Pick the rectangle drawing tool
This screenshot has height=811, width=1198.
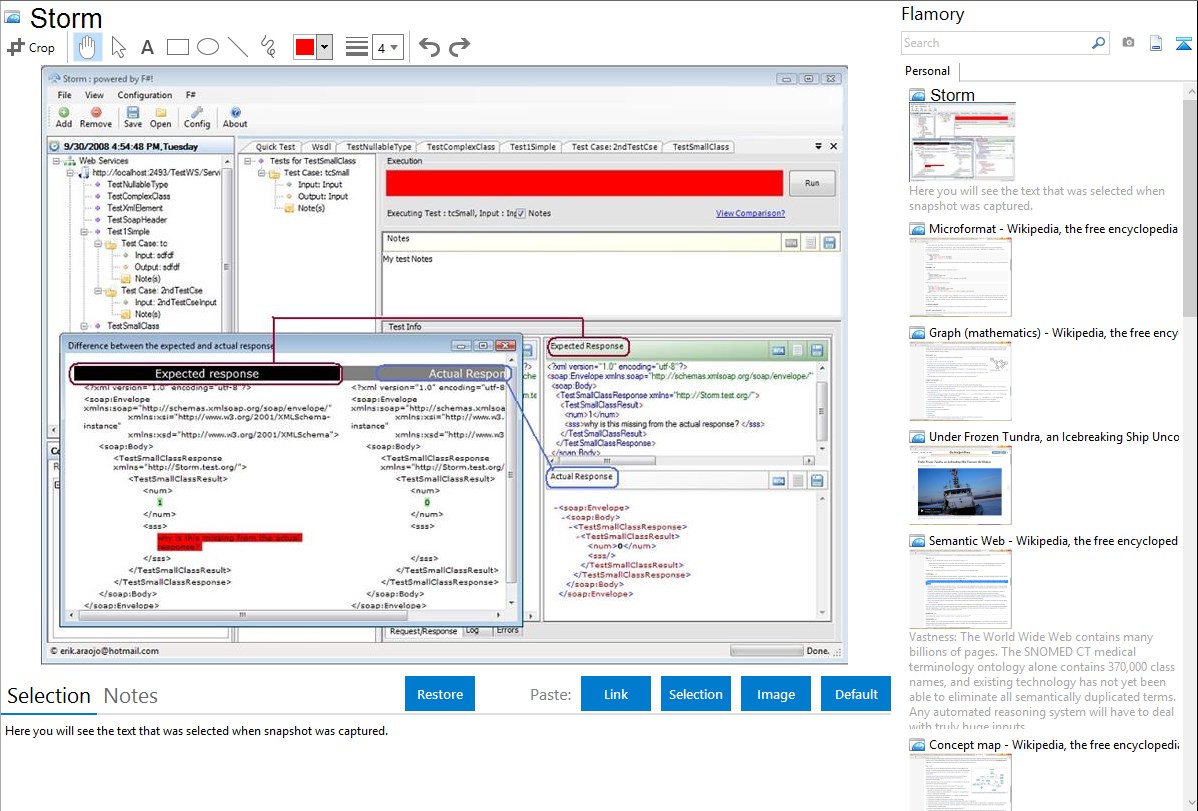click(x=177, y=47)
